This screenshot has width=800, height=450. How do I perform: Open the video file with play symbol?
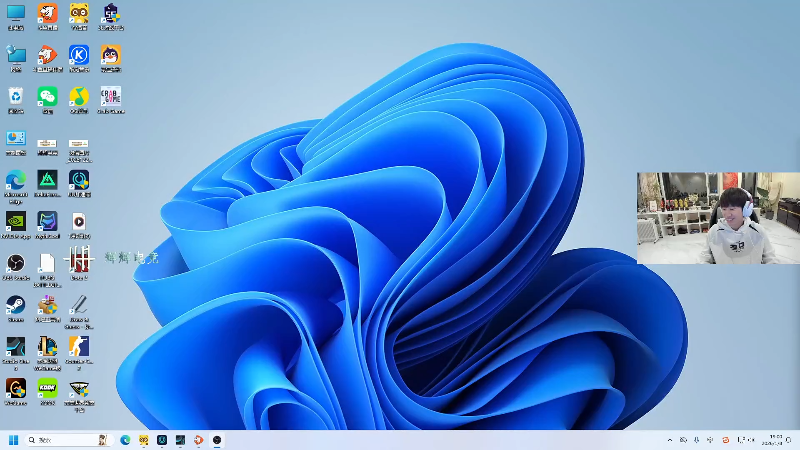point(79,226)
